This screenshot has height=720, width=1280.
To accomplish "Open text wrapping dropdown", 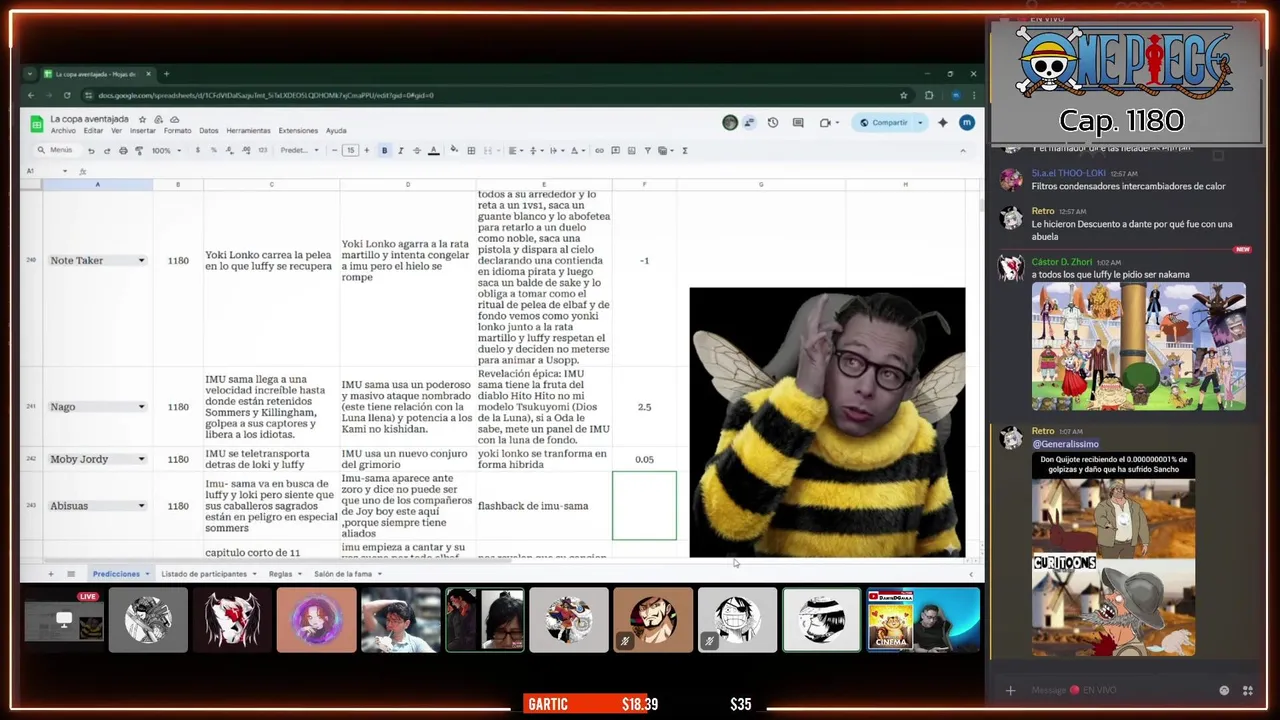I will coord(556,150).
